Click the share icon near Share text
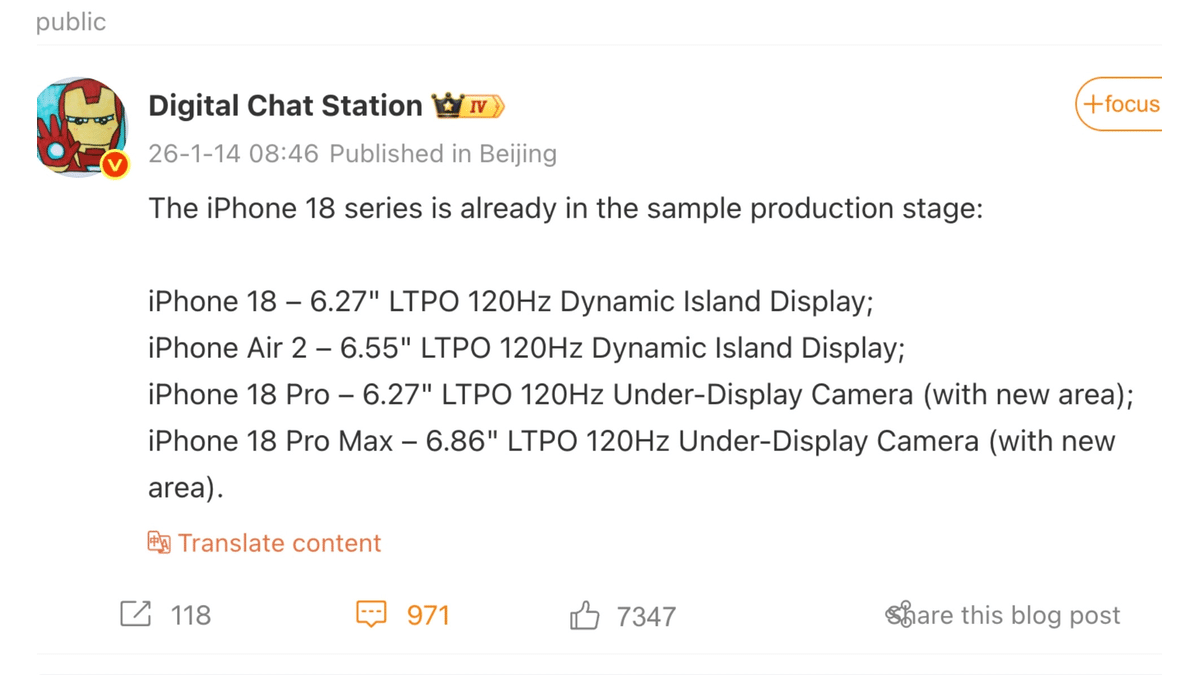1200x675 pixels. (900, 614)
